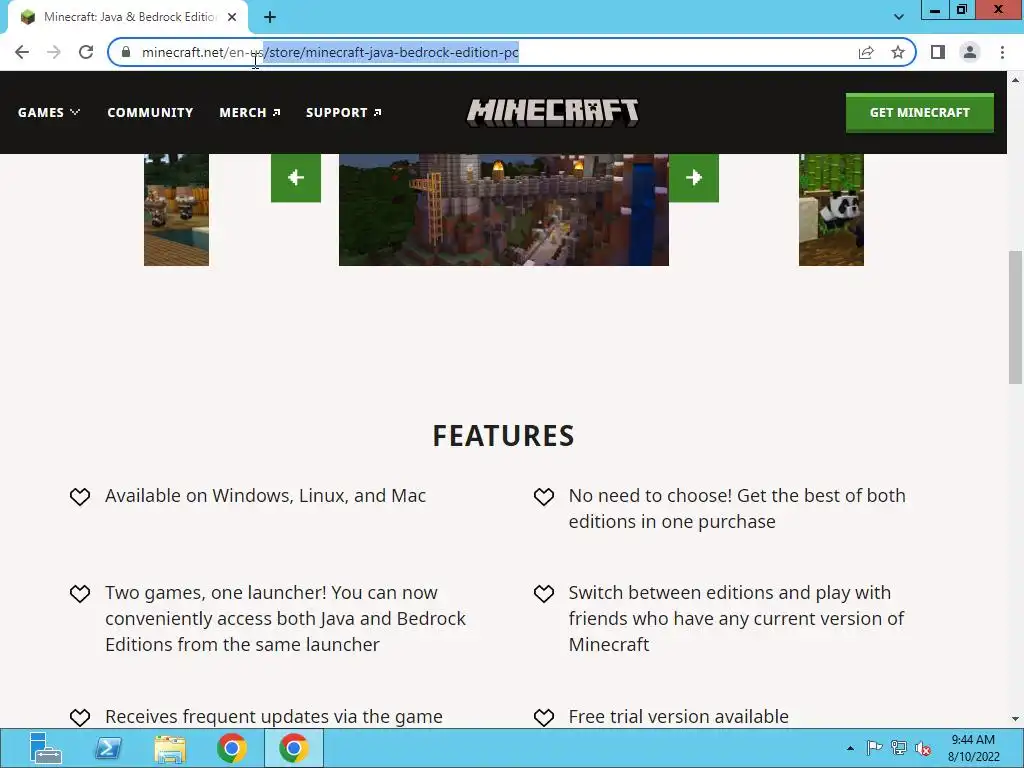The width and height of the screenshot is (1024, 768).
Task: Click text "Free trial version available"
Action: point(679,716)
